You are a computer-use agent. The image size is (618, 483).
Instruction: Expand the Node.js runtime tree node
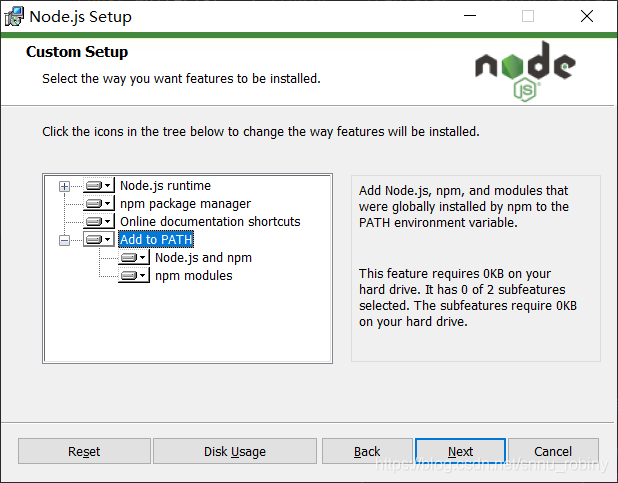tap(64, 186)
